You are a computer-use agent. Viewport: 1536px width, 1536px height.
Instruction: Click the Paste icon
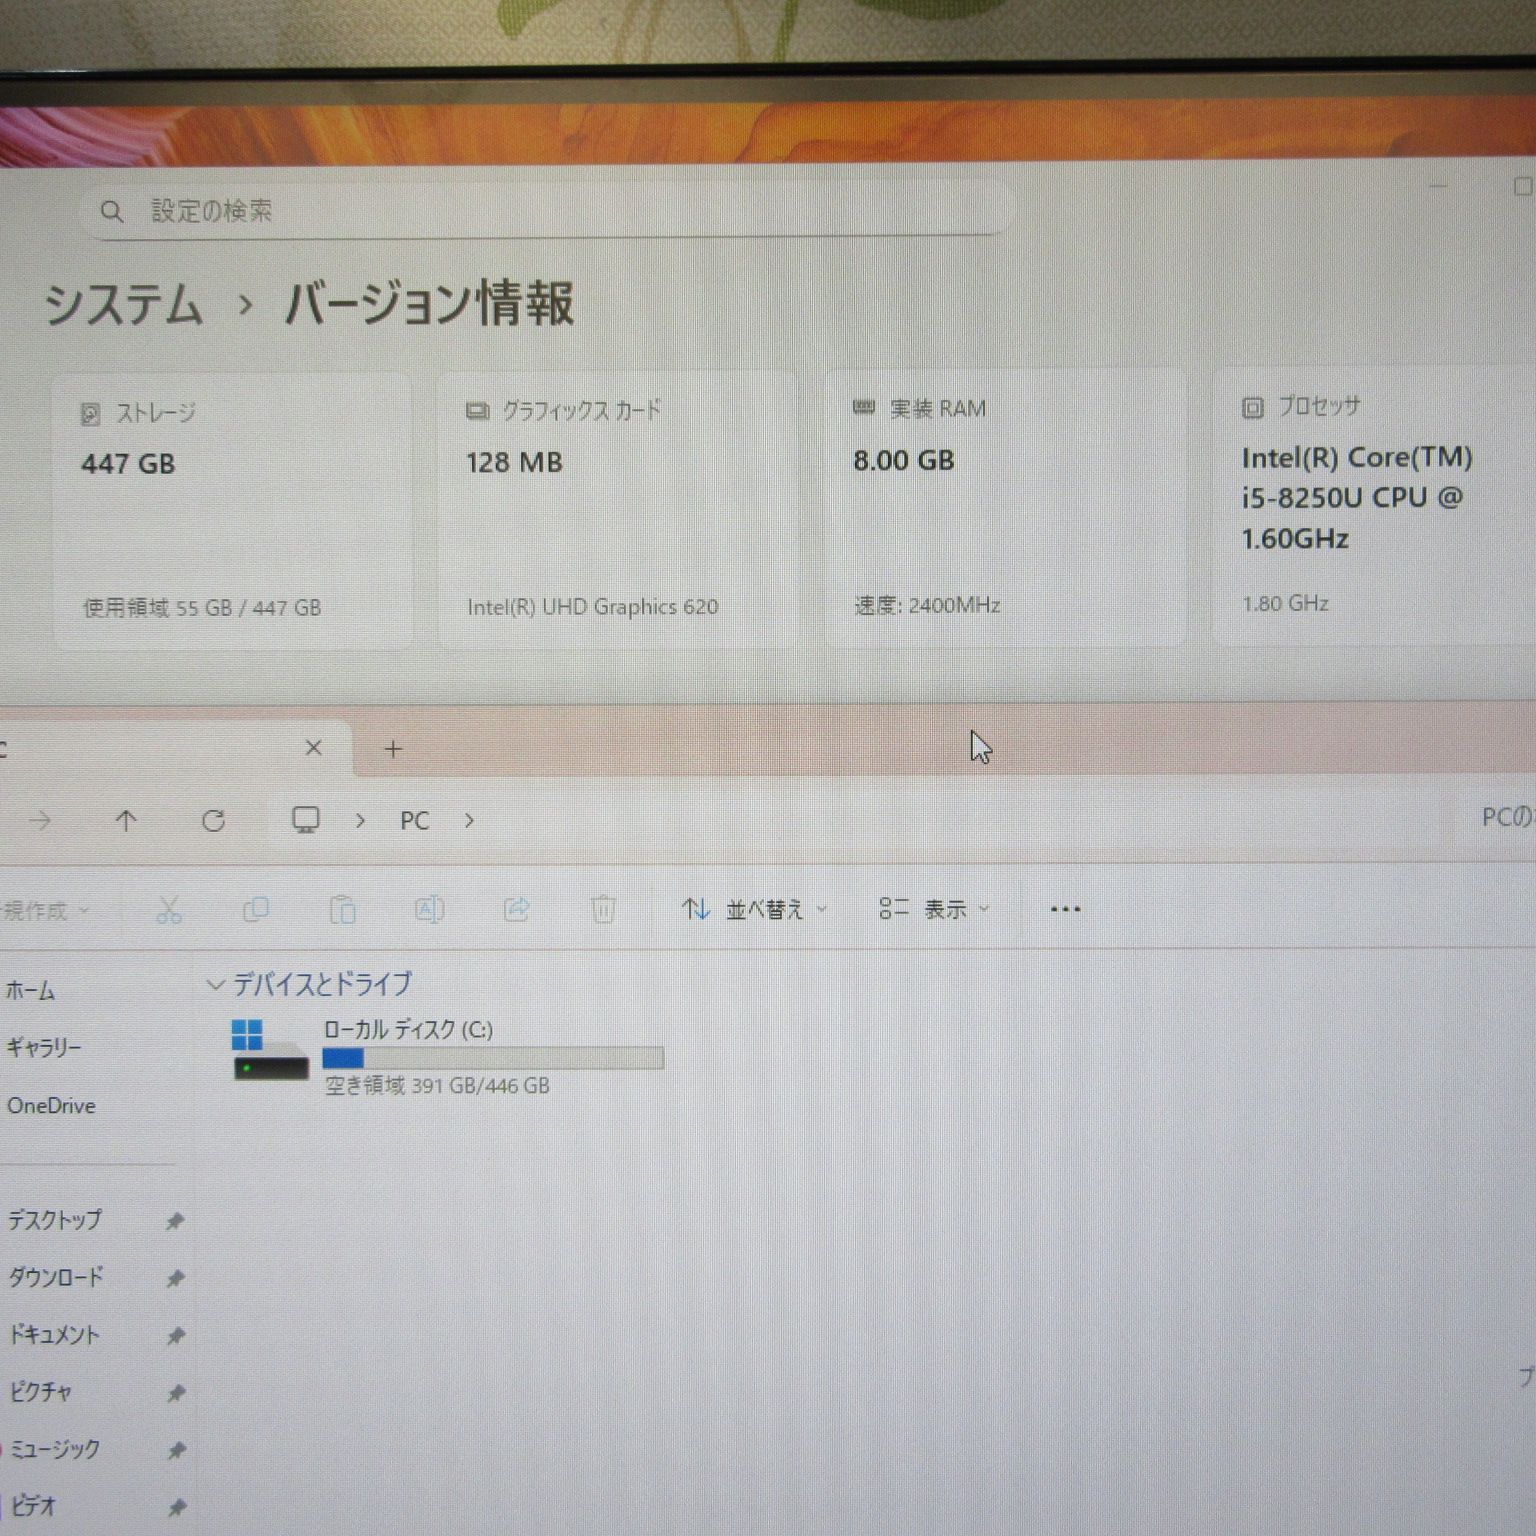click(343, 909)
